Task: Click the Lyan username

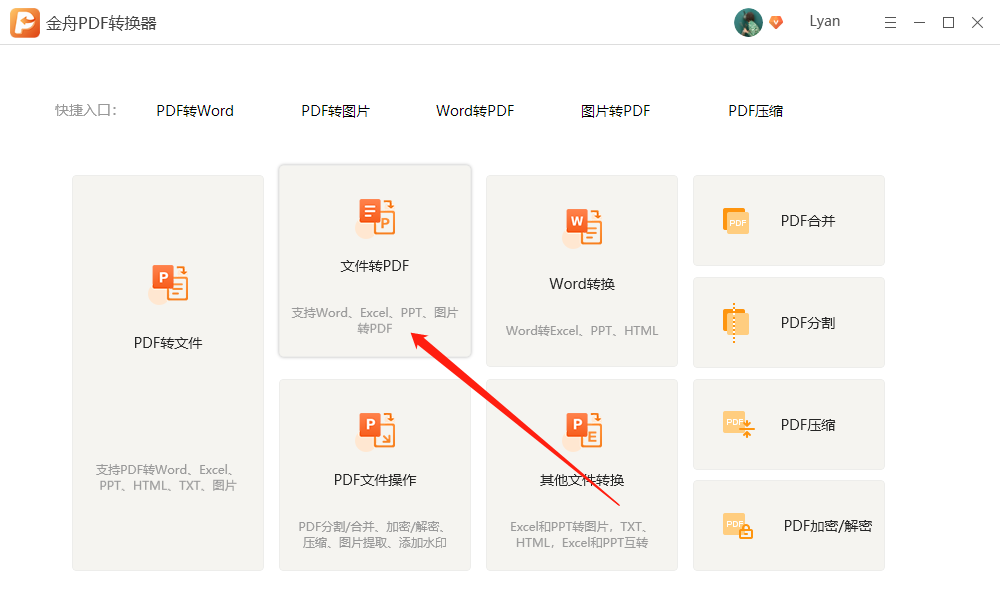Action: coord(825,21)
